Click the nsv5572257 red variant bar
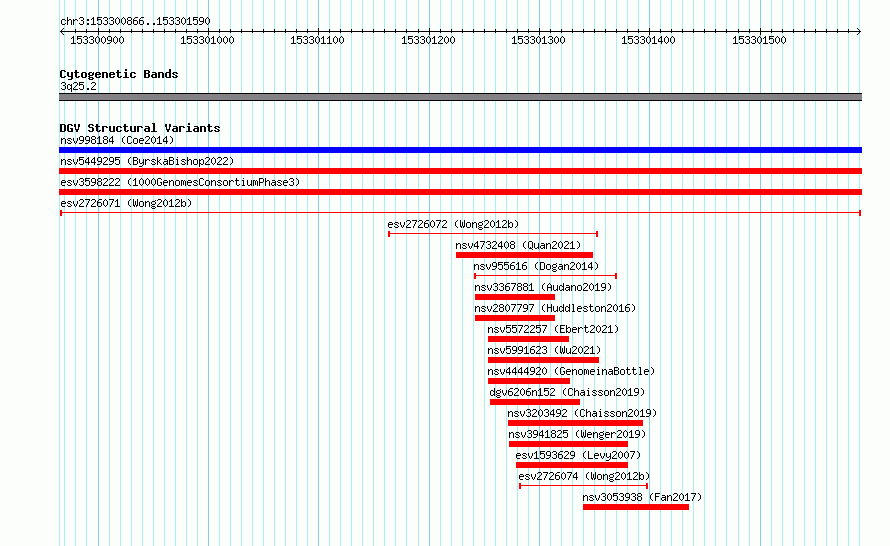 point(528,339)
